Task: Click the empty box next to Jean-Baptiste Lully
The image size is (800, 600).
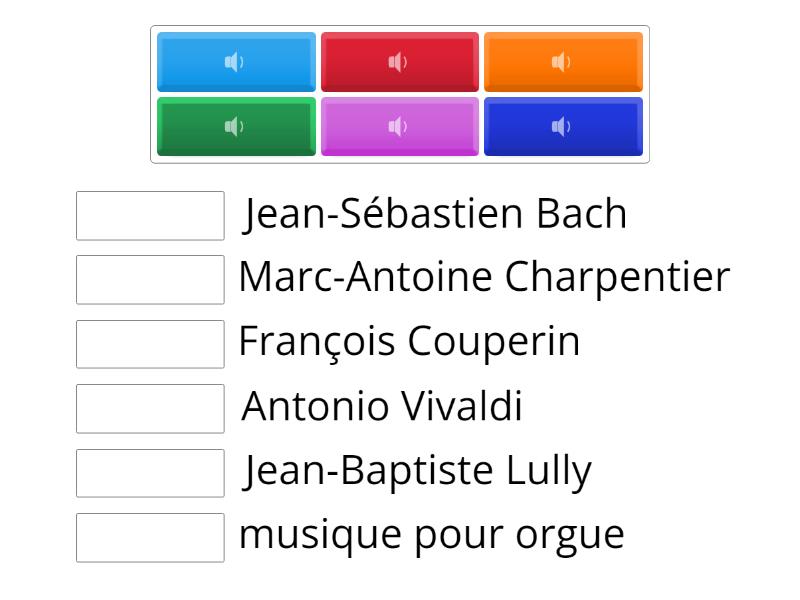Action: (x=150, y=473)
